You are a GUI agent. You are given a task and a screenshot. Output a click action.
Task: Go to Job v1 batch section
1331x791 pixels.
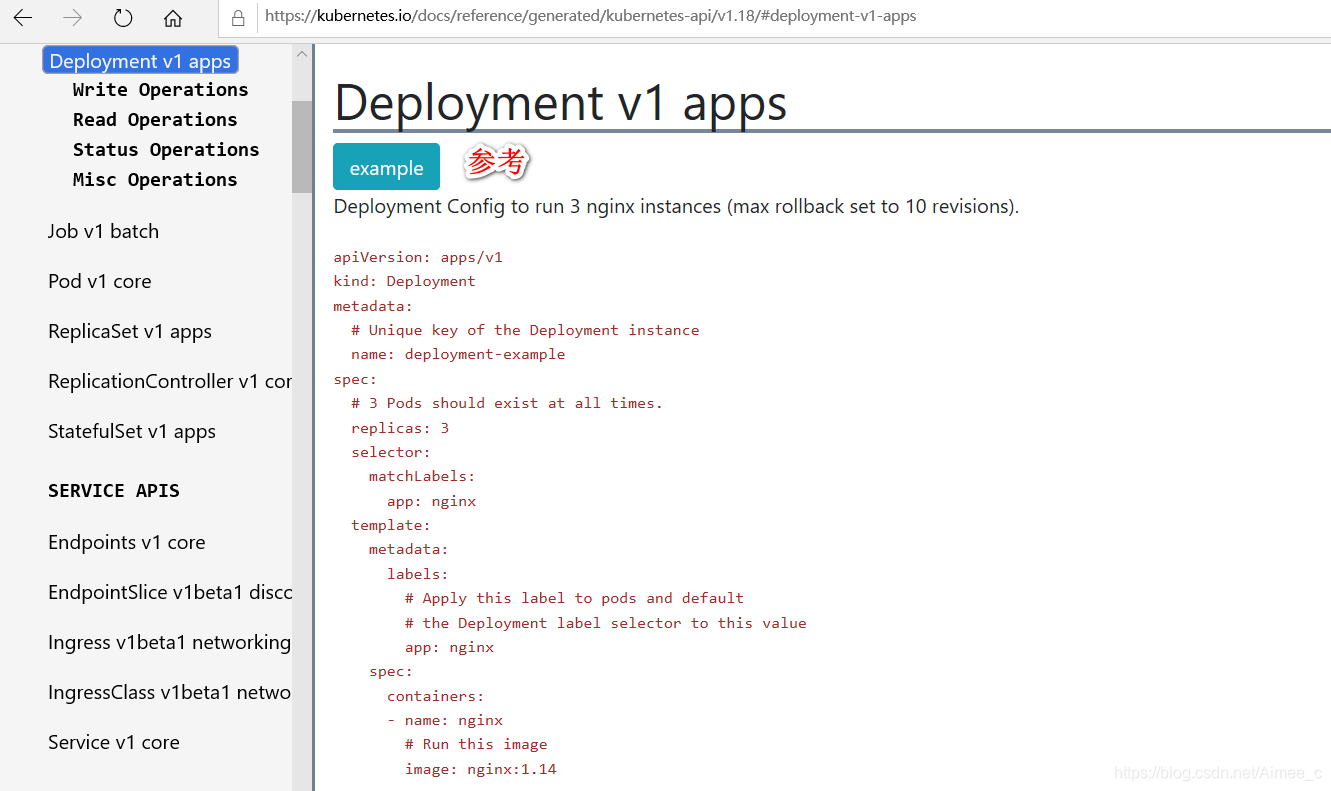pos(103,231)
